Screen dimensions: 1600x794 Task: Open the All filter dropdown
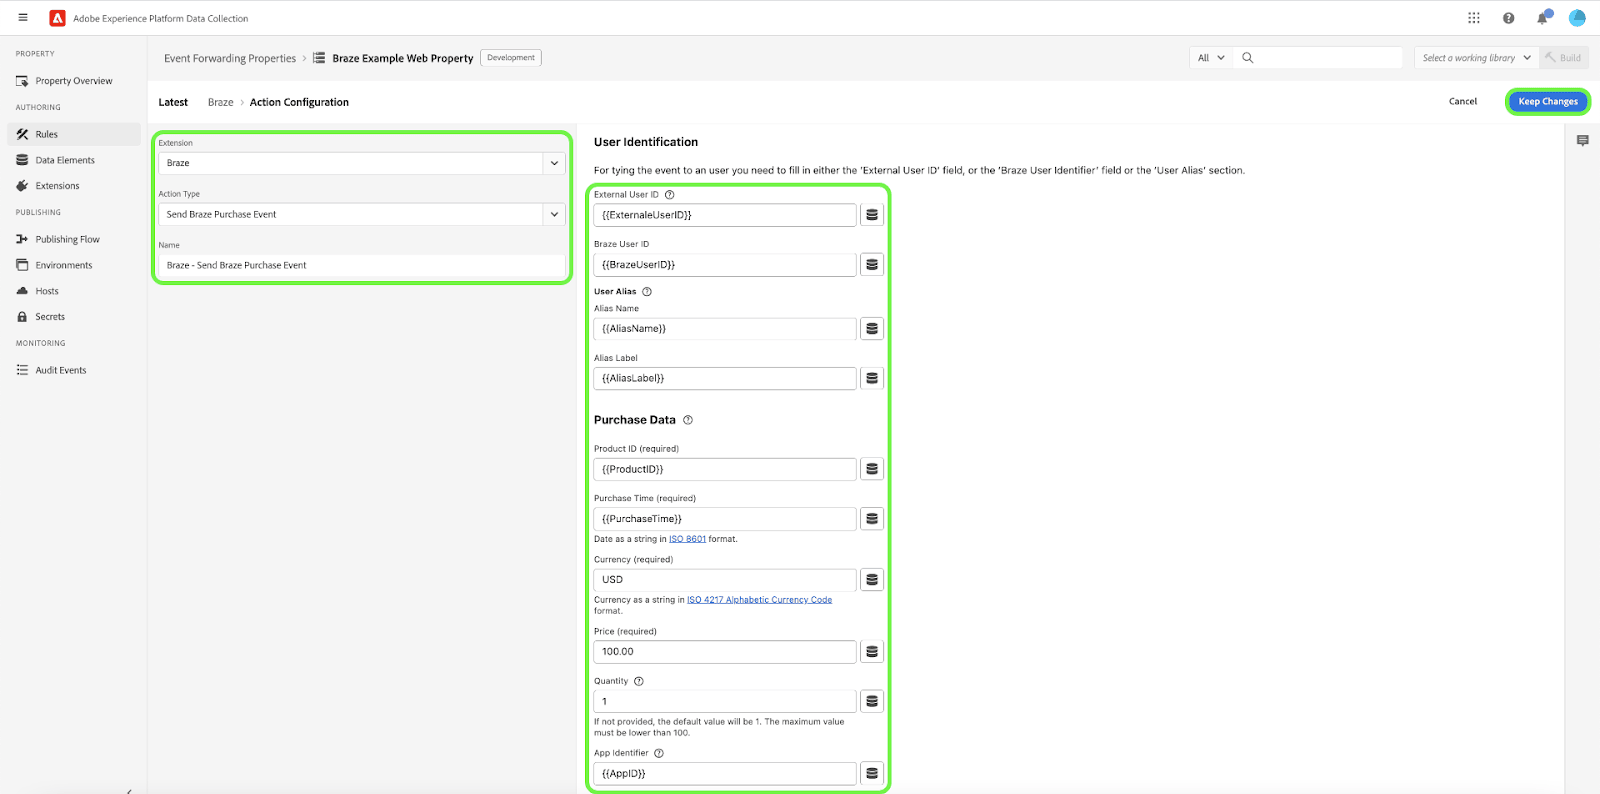[x=1211, y=58]
